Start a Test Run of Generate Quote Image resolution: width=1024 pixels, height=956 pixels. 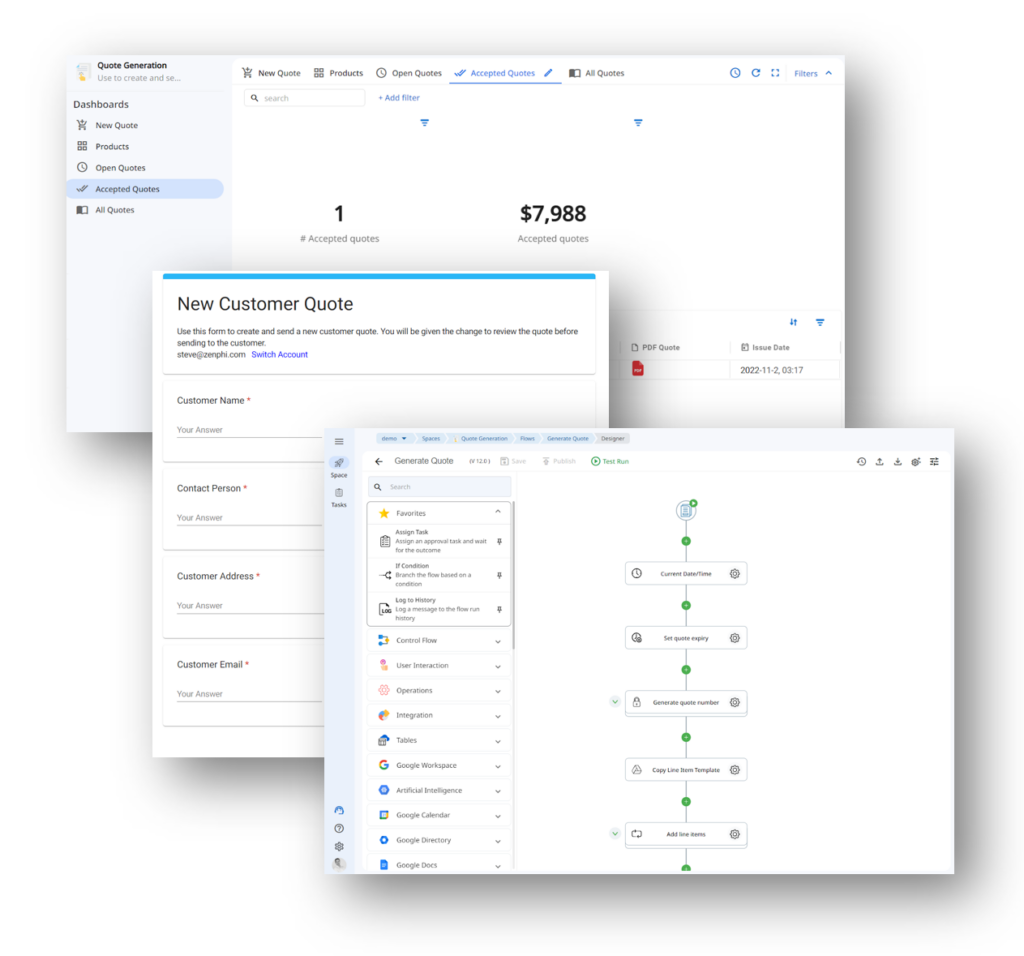610,461
